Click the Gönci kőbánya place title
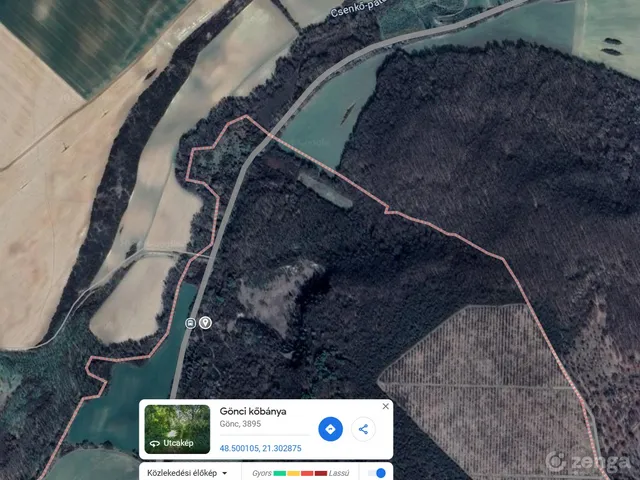640x480 pixels. click(253, 411)
